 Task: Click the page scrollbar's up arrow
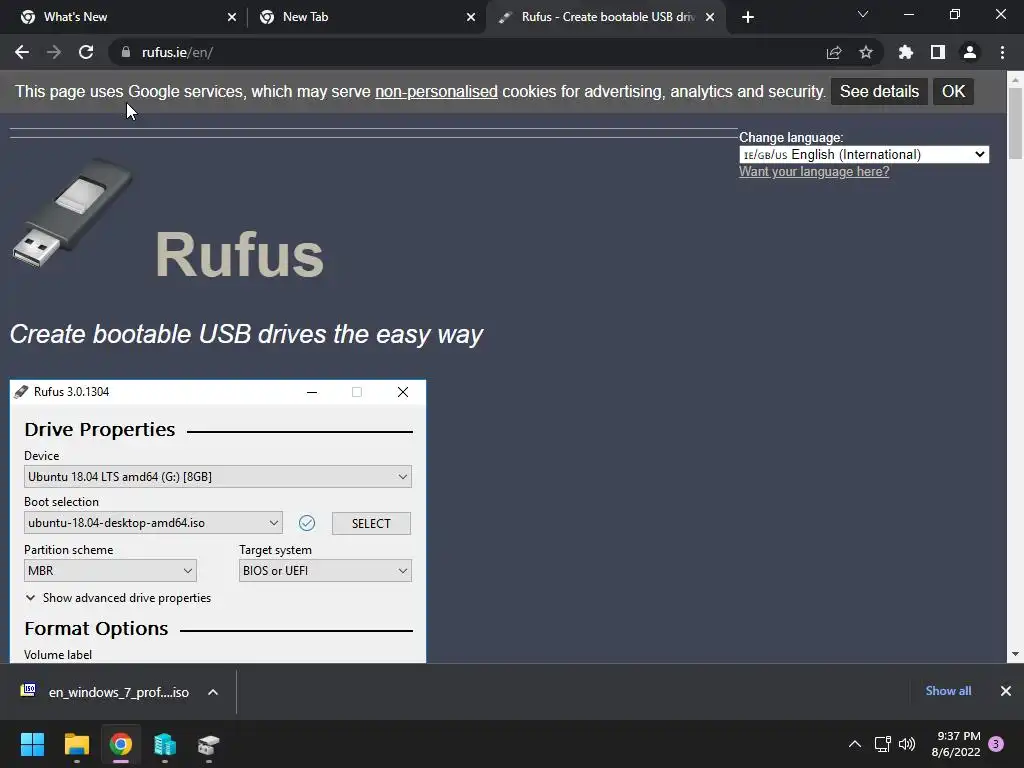[x=1015, y=80]
